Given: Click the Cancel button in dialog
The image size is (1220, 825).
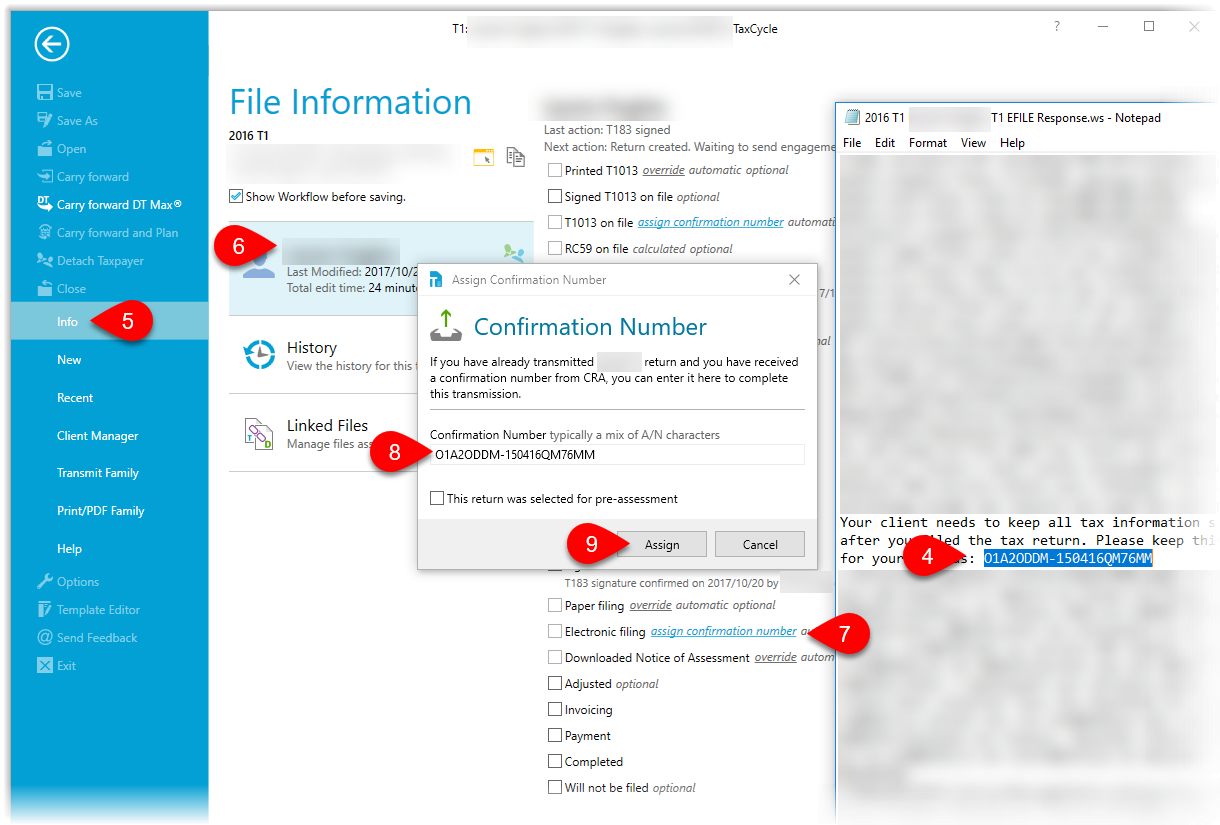Looking at the screenshot, I should point(760,544).
